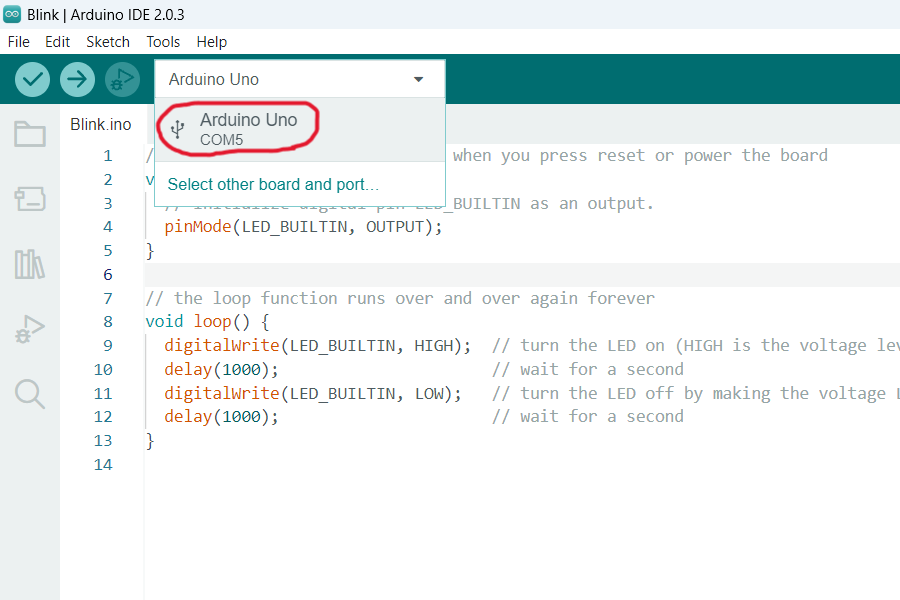Open the Sketch menu

pyautogui.click(x=107, y=42)
